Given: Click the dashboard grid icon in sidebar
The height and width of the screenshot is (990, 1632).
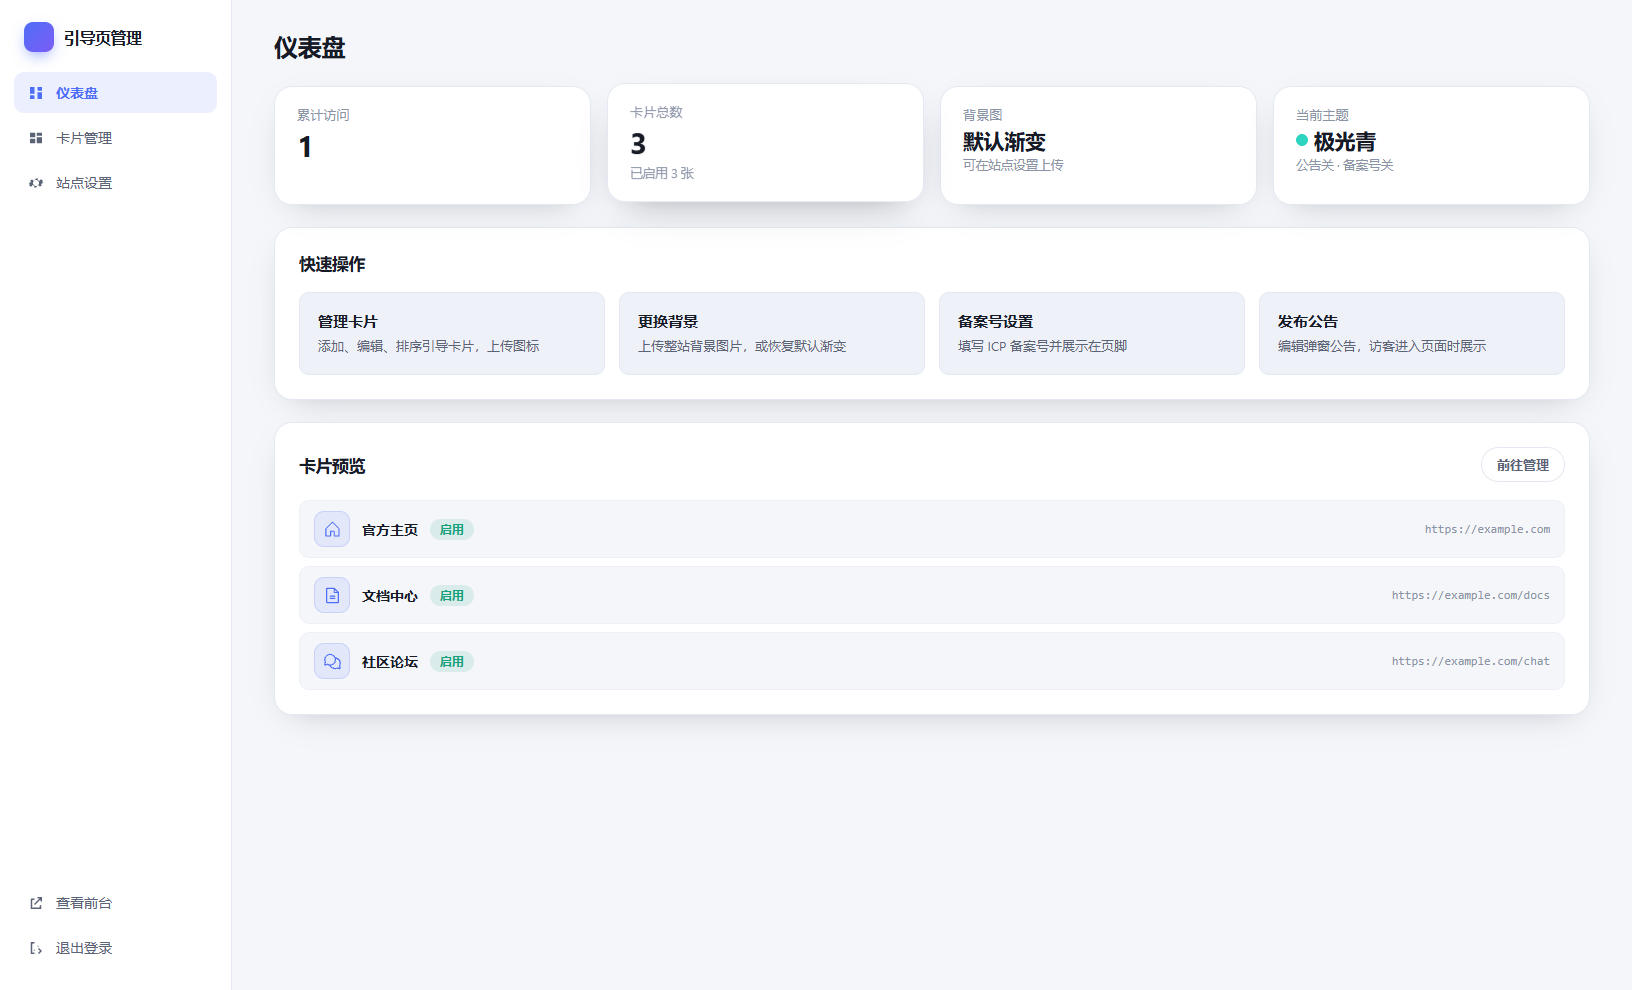Looking at the screenshot, I should click(36, 93).
